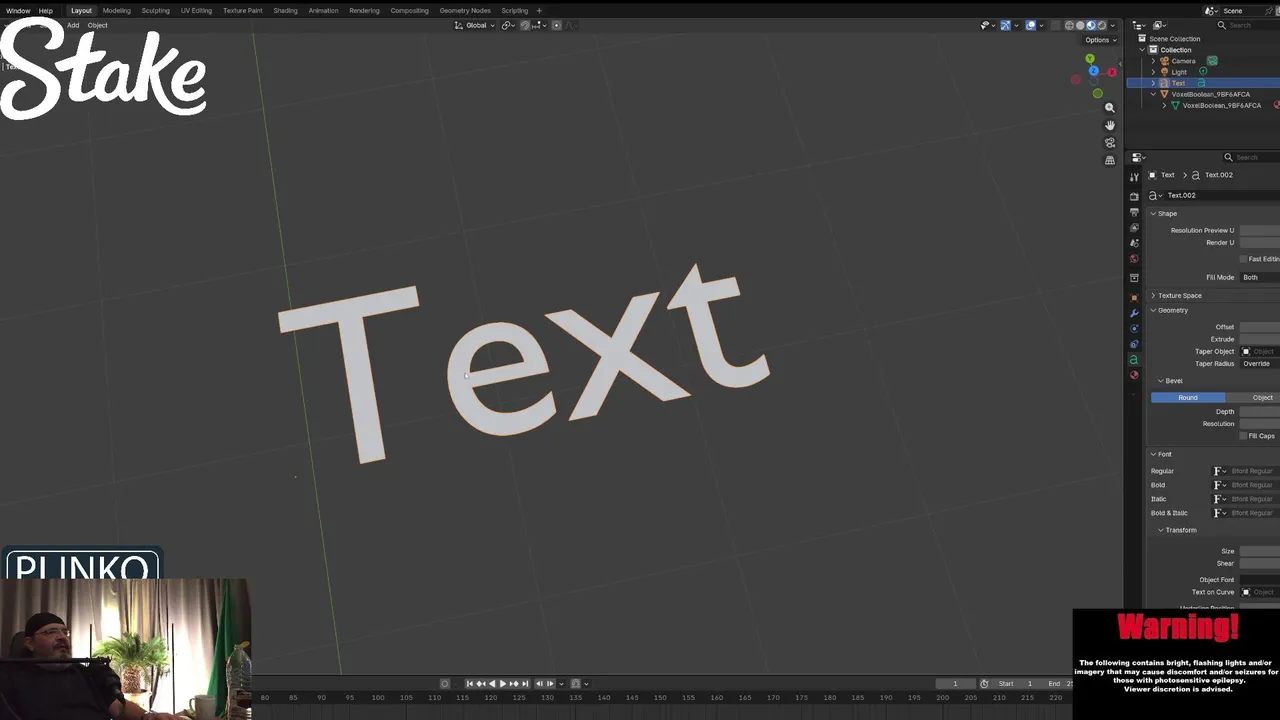Open the Object Data text tab icon

click(x=1134, y=360)
